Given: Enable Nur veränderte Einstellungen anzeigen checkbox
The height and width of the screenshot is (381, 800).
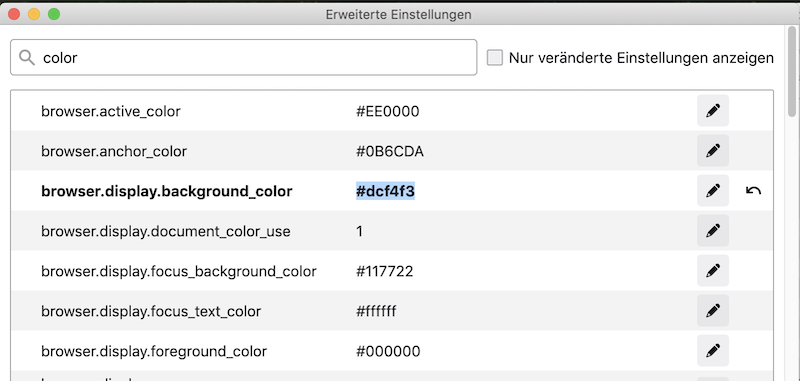Looking at the screenshot, I should click(494, 58).
